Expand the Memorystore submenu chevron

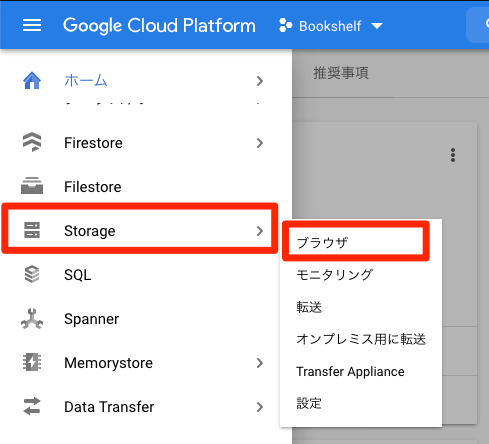click(x=260, y=363)
